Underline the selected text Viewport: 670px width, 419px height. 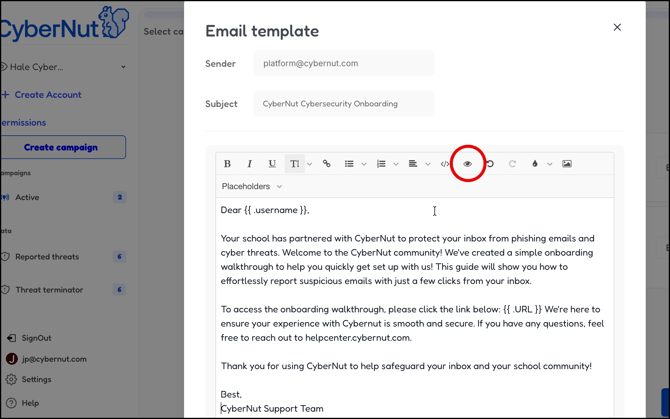(x=272, y=164)
